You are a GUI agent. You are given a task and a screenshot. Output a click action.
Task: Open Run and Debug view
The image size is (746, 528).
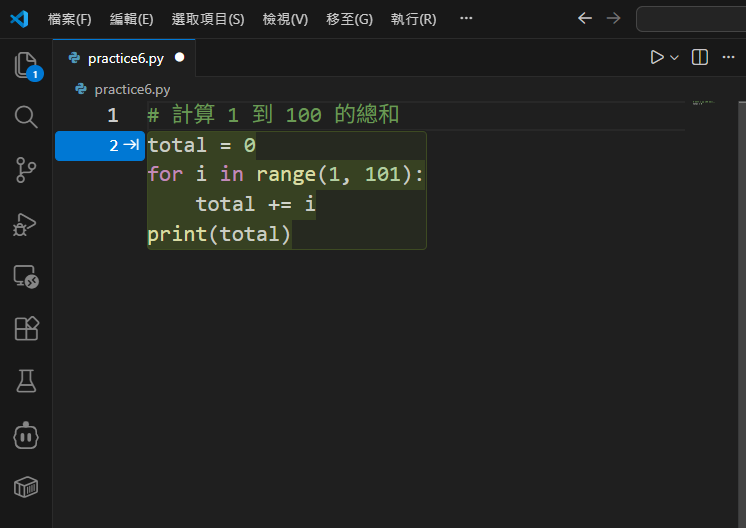[x=26, y=223]
